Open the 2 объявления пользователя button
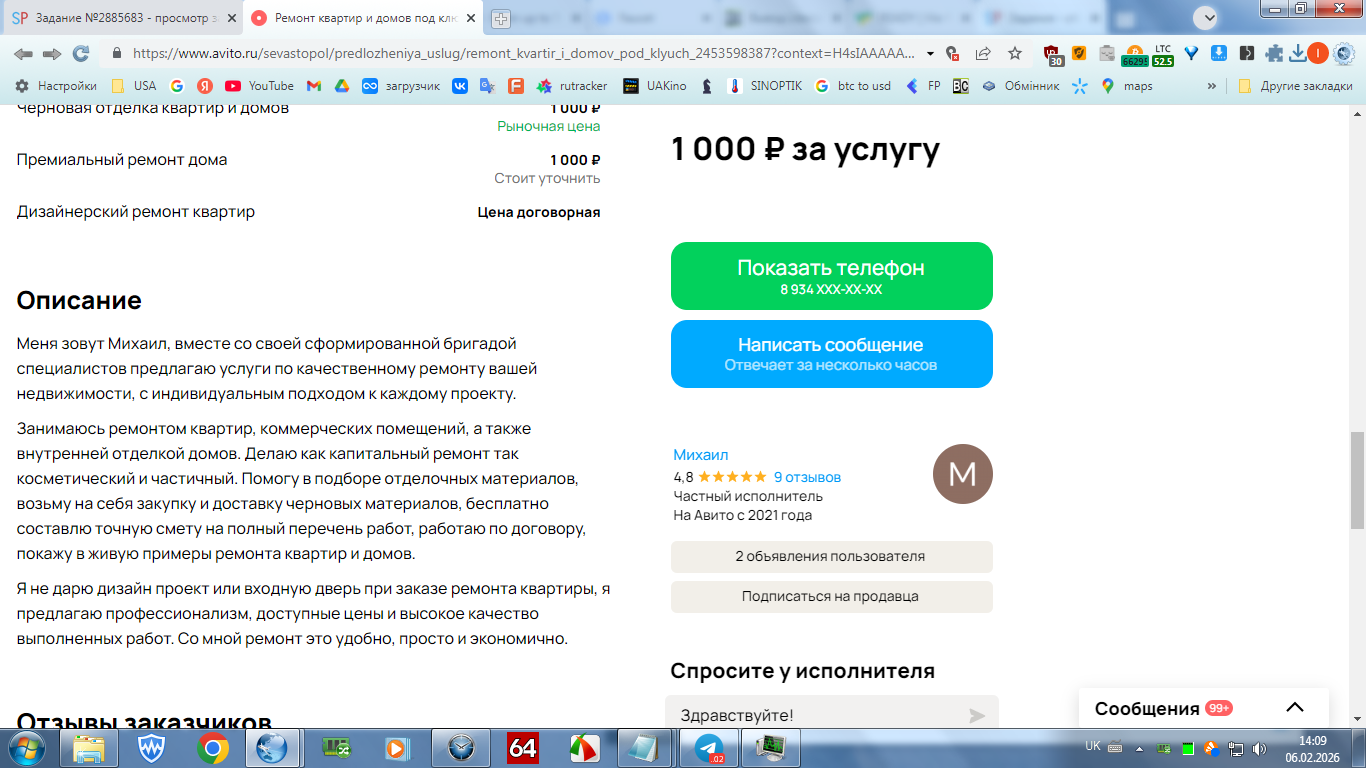This screenshot has height=768, width=1366. (832, 557)
